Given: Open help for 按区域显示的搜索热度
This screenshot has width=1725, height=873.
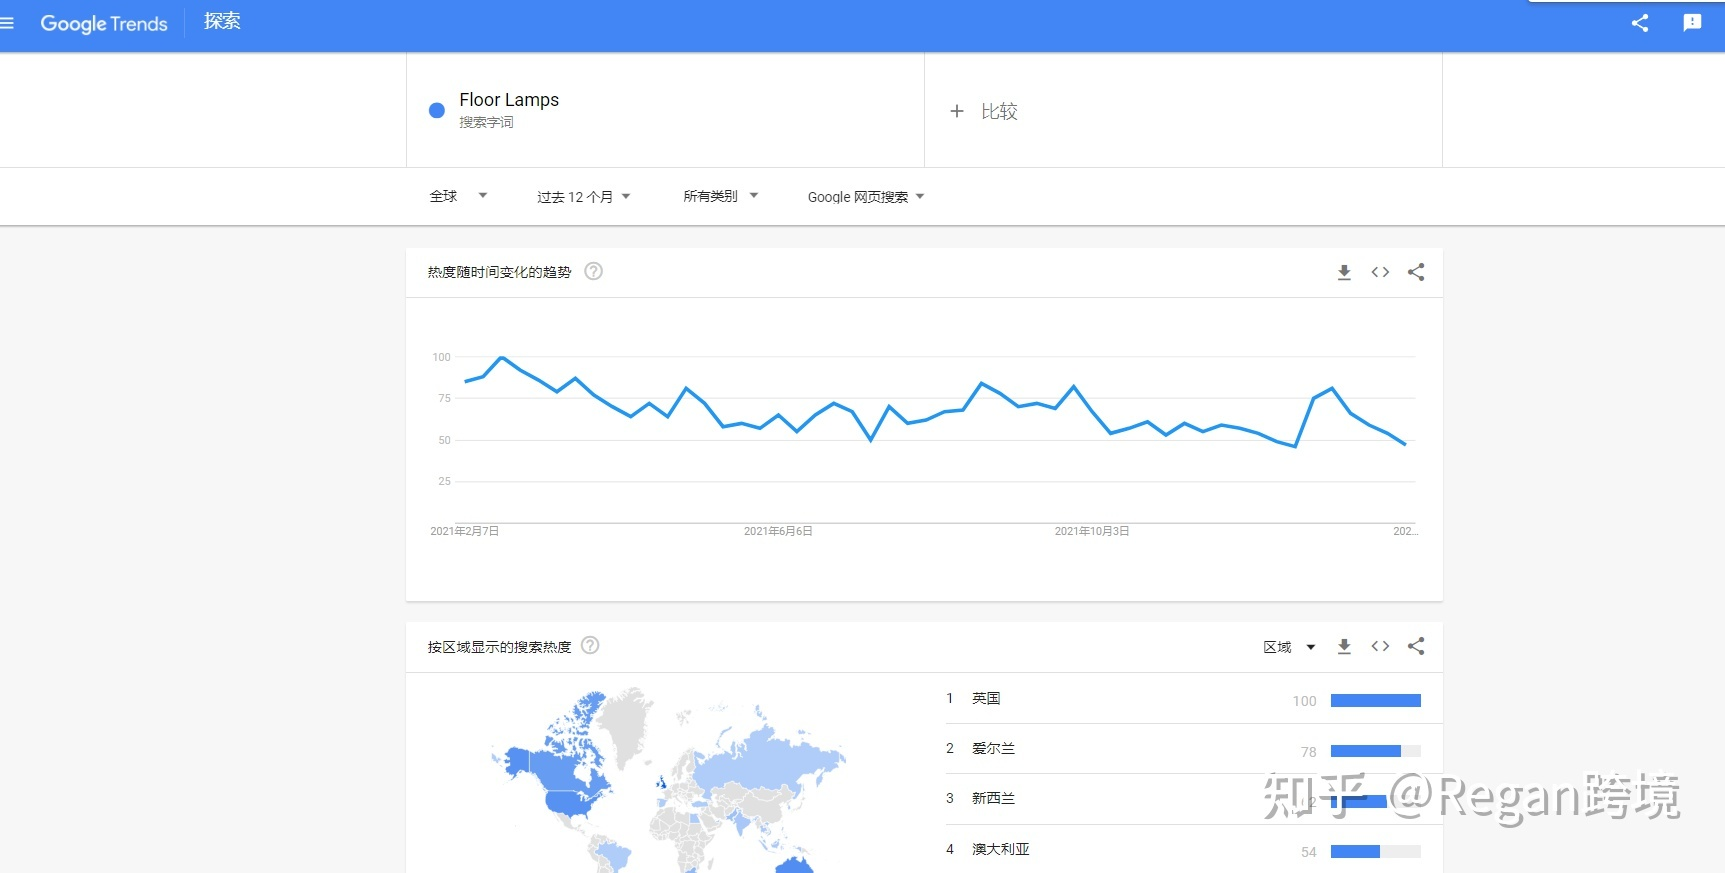Looking at the screenshot, I should pos(590,646).
